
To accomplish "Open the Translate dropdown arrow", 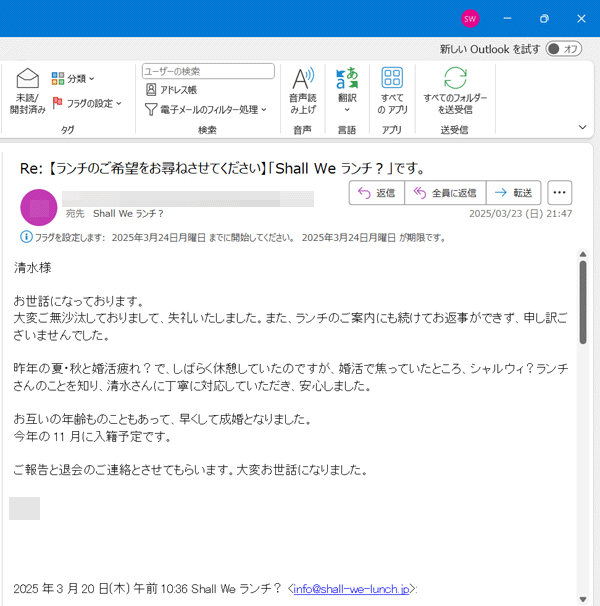I will pos(347,110).
